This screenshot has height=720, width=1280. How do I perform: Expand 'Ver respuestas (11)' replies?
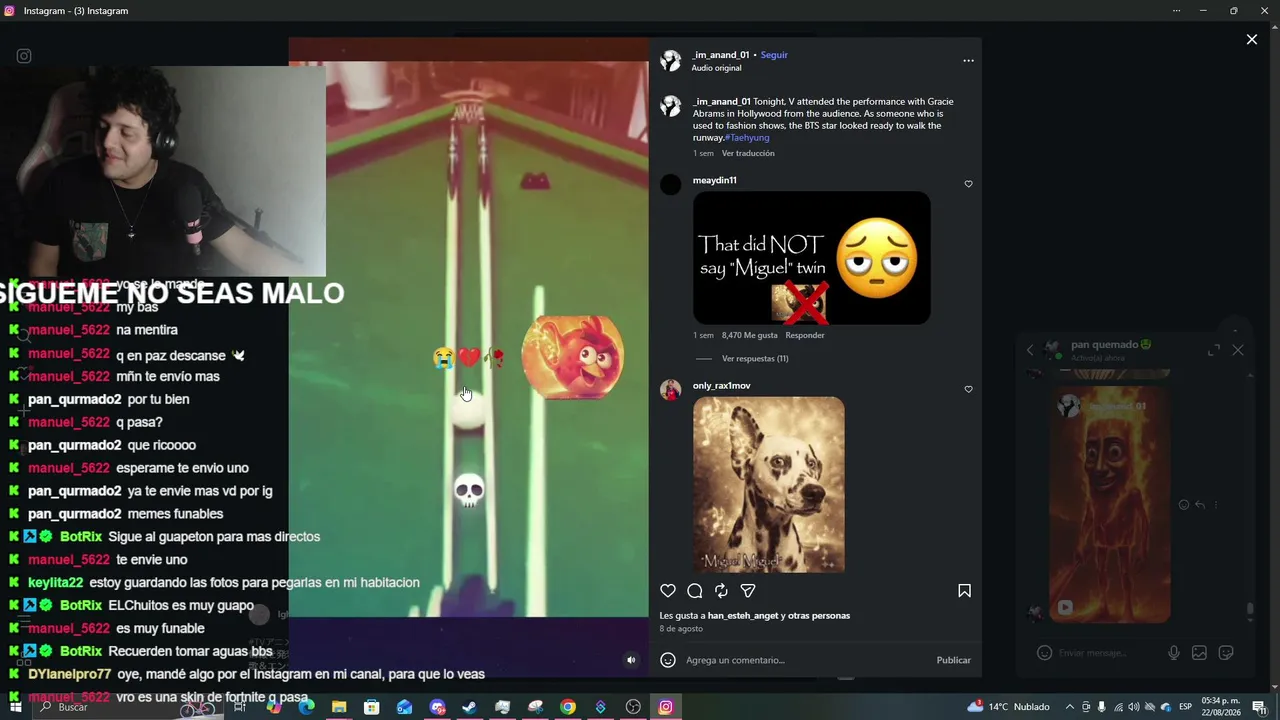(755, 358)
